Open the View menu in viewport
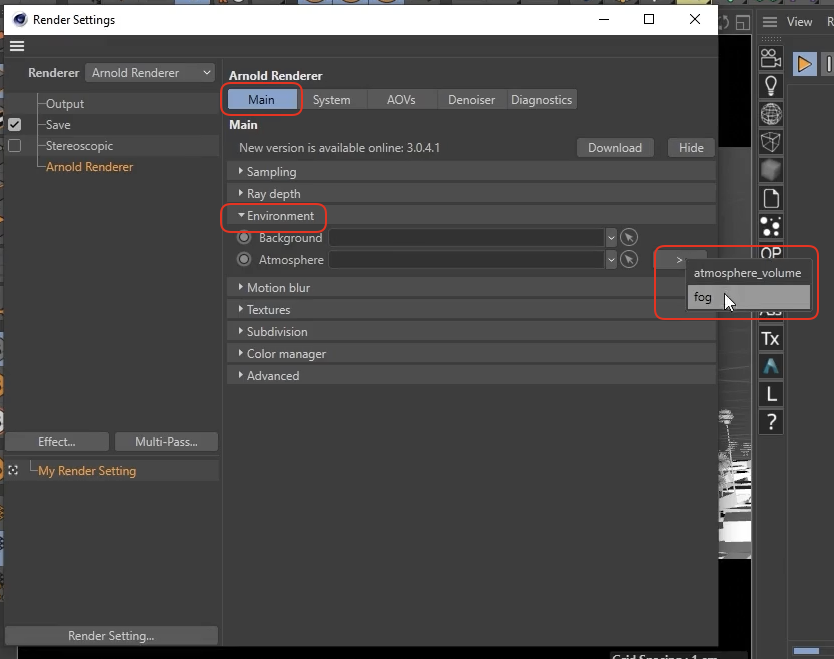 [799, 22]
